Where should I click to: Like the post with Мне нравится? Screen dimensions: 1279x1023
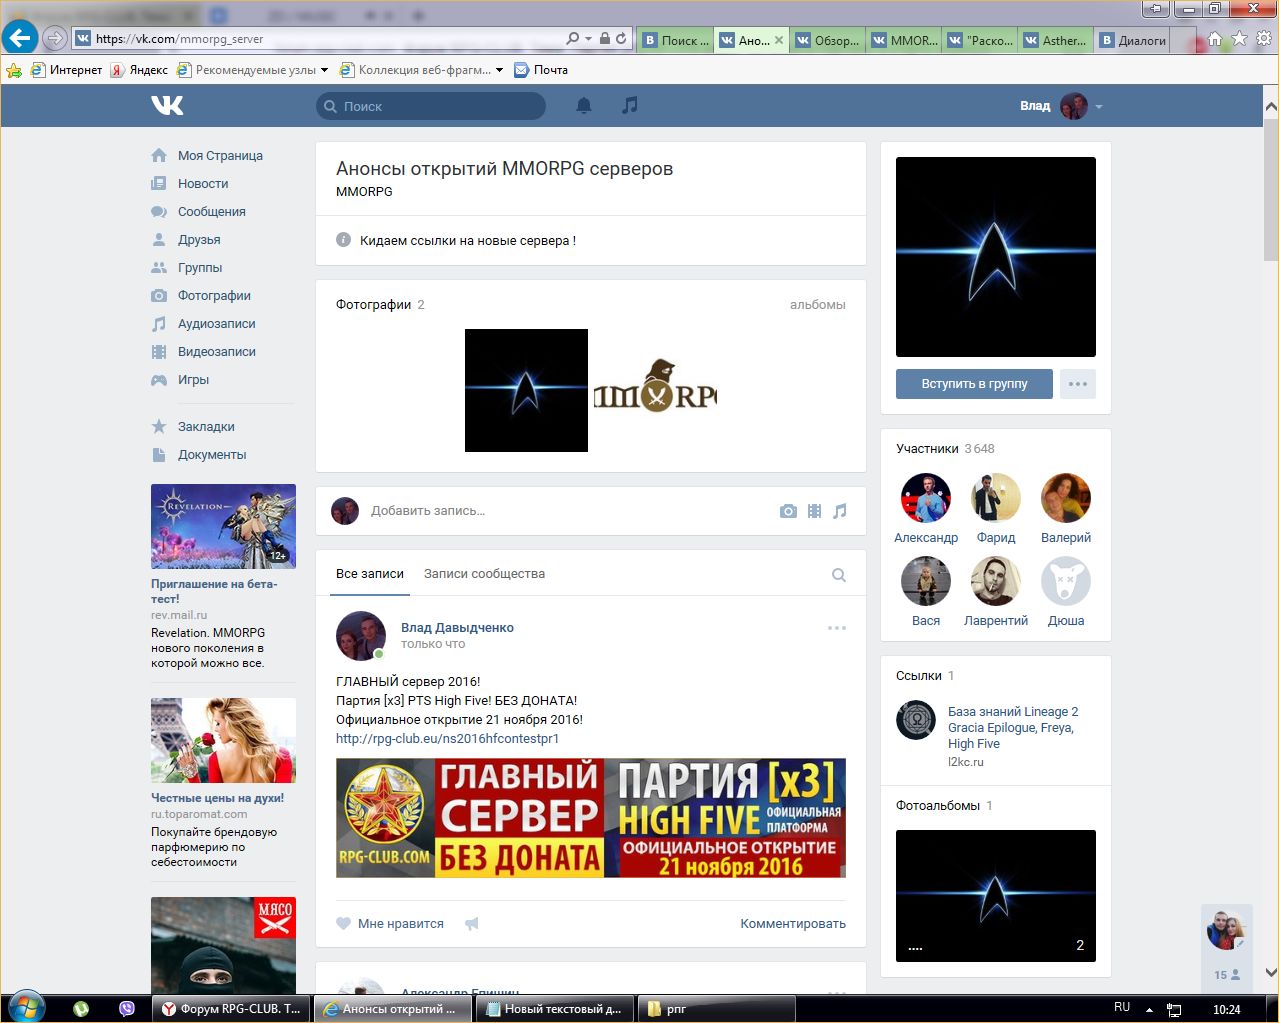click(x=390, y=924)
